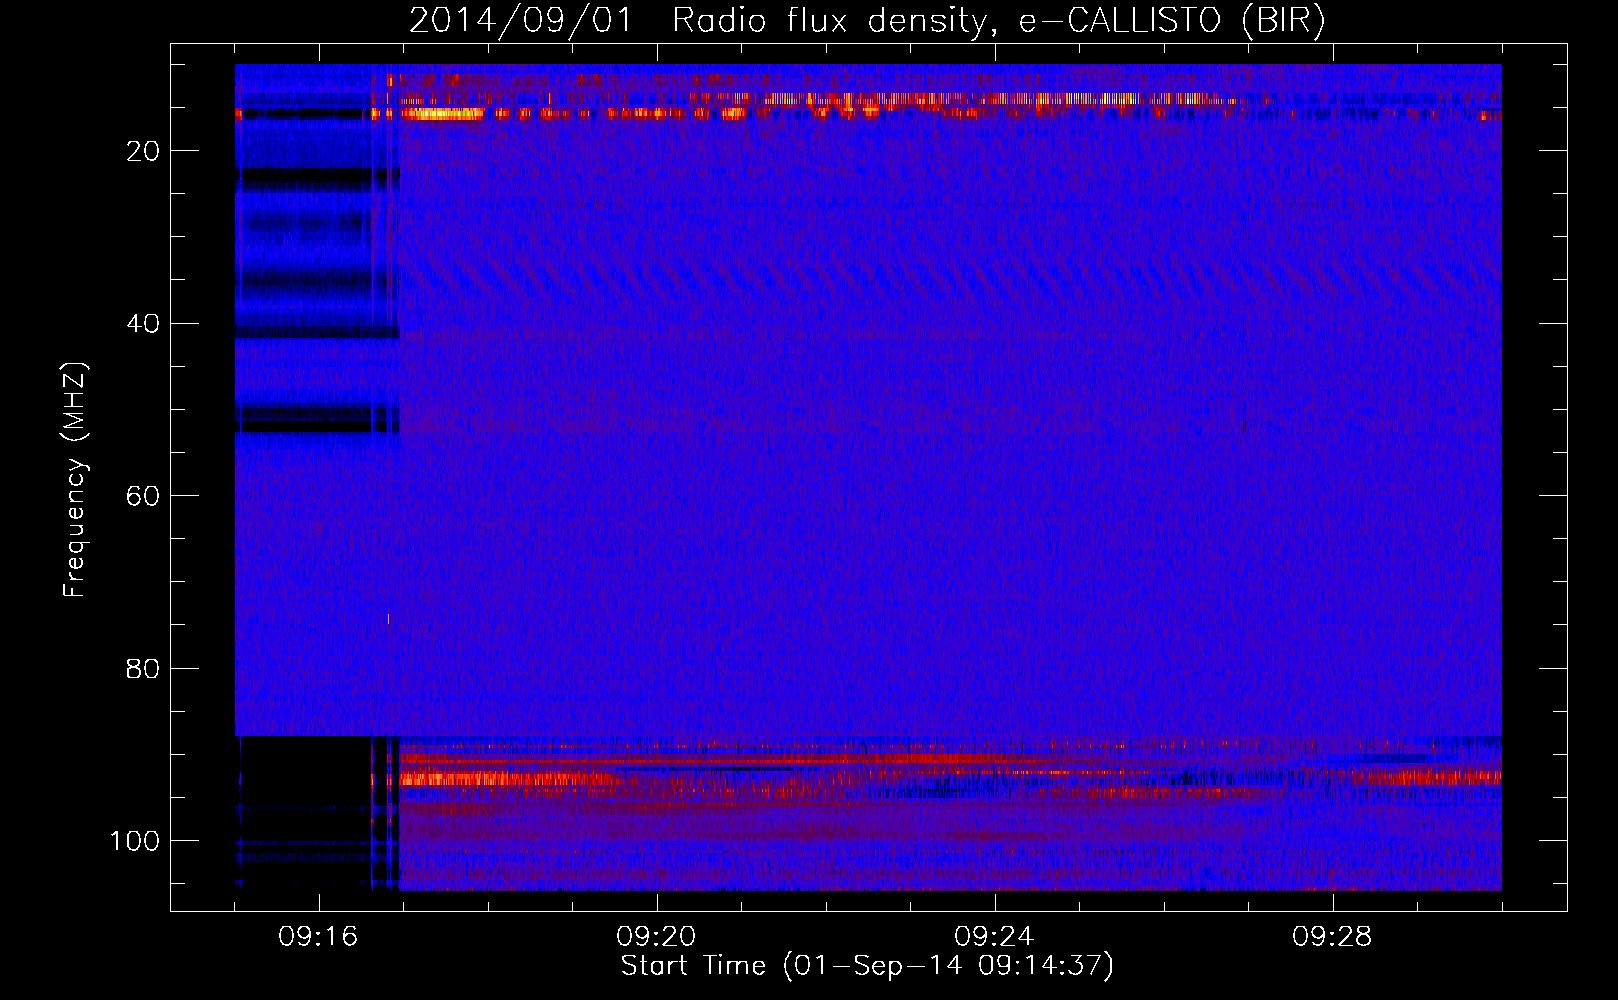Click the frequency tick label '40'
1618x1000 pixels.
(x=144, y=324)
